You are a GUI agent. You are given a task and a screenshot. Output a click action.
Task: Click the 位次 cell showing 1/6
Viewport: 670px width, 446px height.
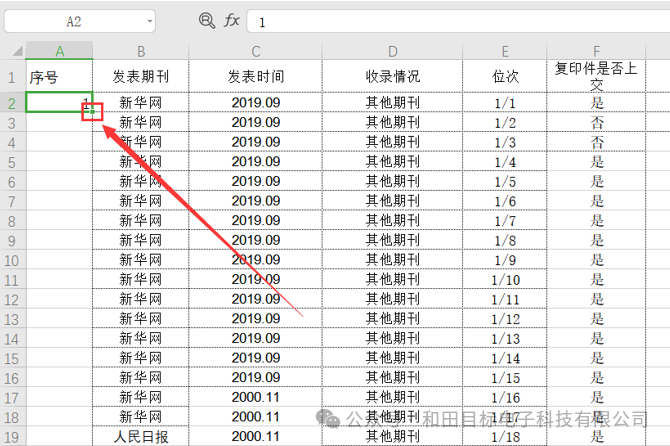(x=505, y=201)
